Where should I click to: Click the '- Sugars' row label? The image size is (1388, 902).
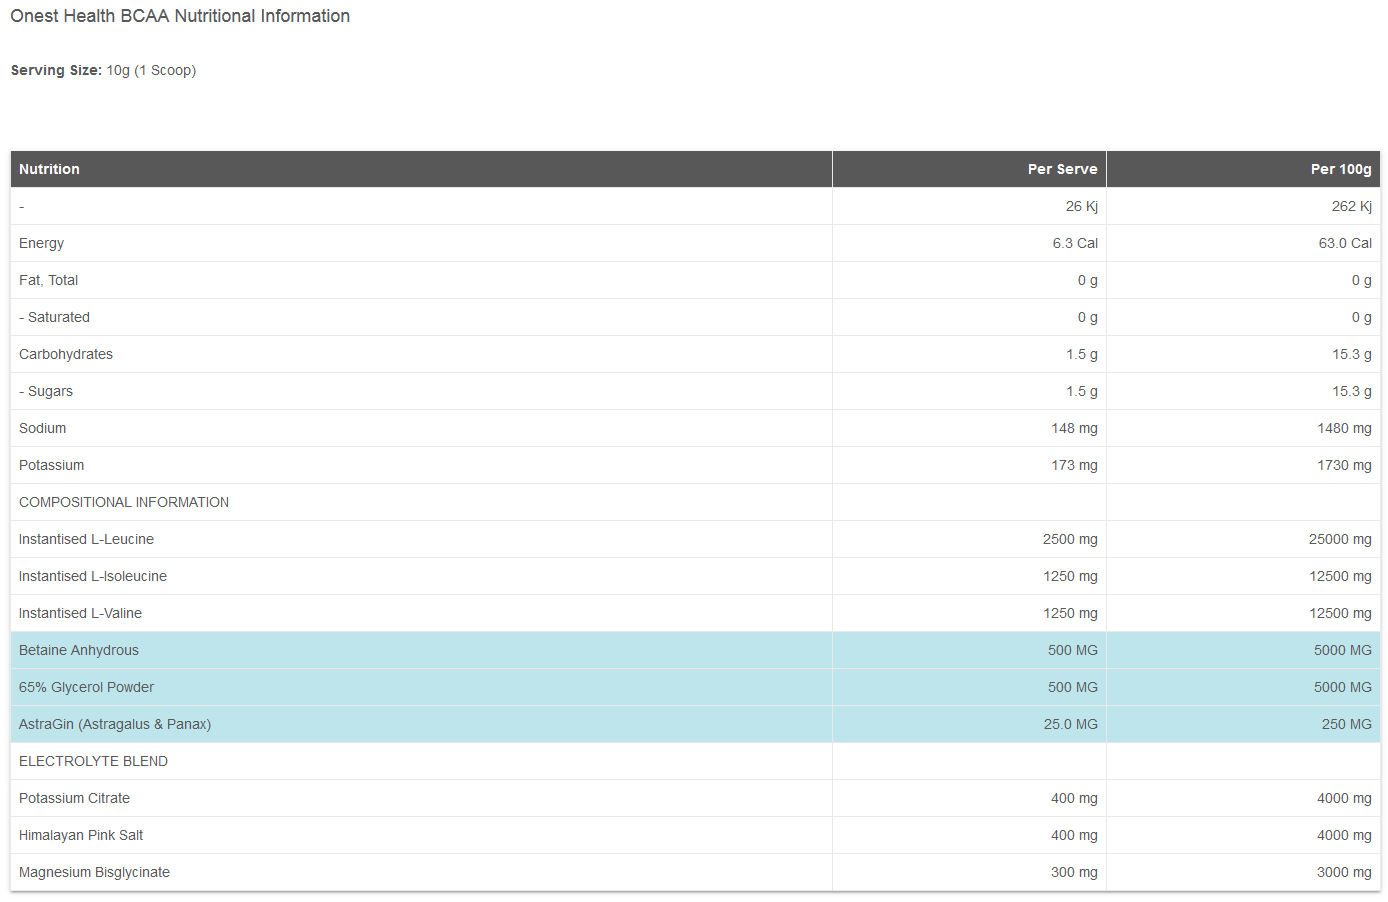pos(46,391)
